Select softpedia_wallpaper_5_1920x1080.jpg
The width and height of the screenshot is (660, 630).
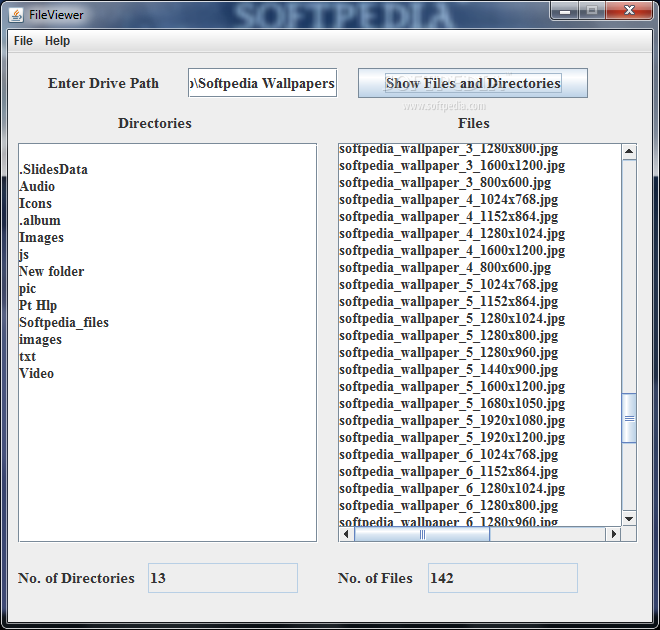pyautogui.click(x=452, y=420)
